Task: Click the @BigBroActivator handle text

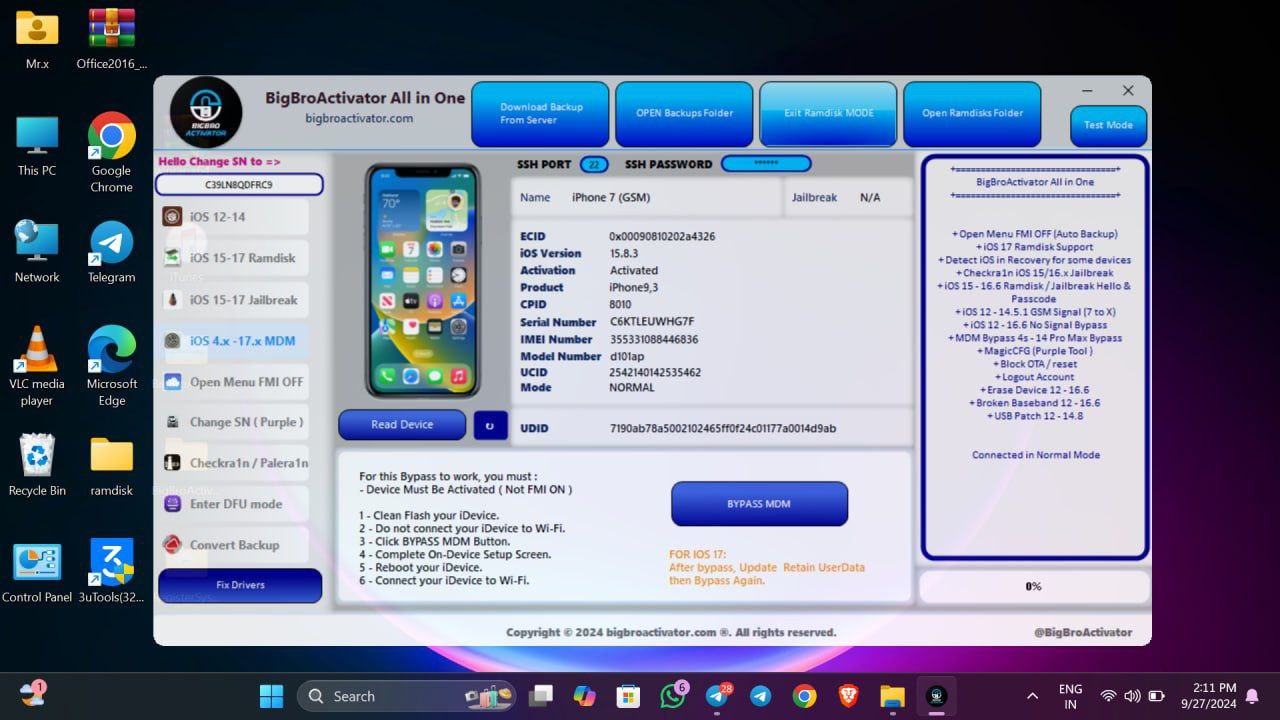Action: pyautogui.click(x=1083, y=632)
